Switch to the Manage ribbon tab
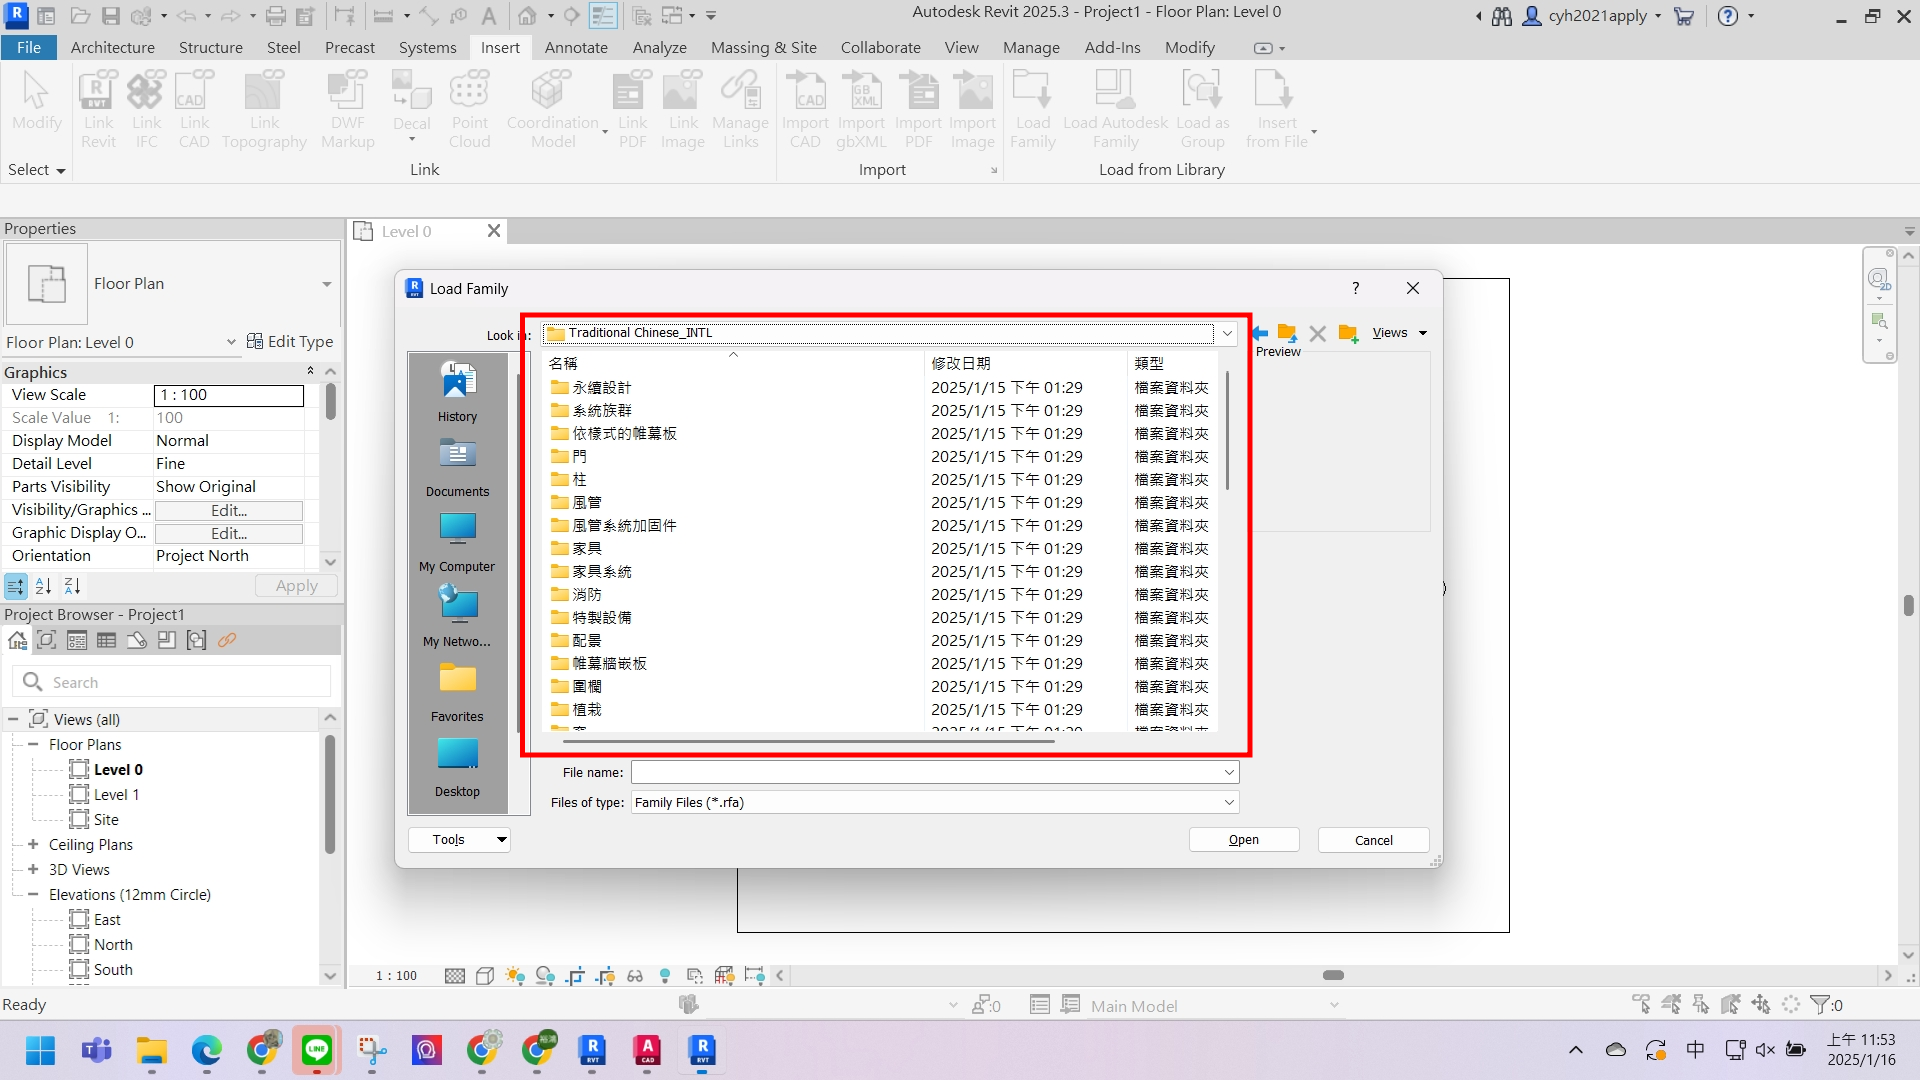 pyautogui.click(x=1031, y=47)
